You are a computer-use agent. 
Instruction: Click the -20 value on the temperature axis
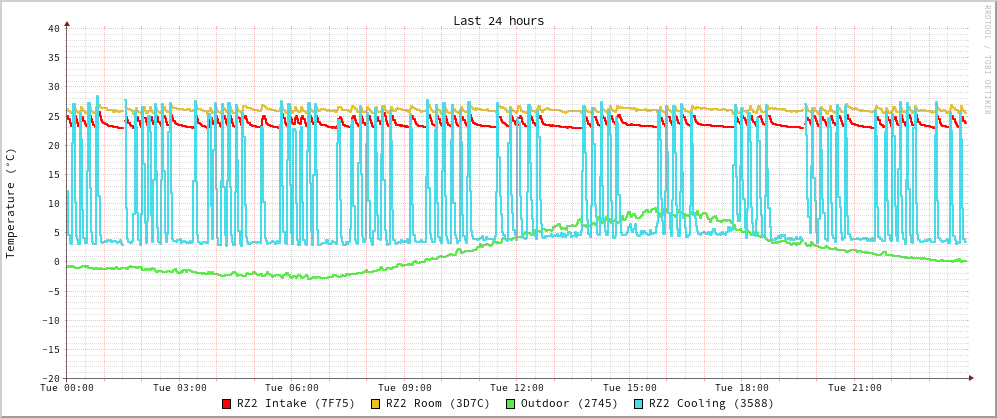coord(50,379)
